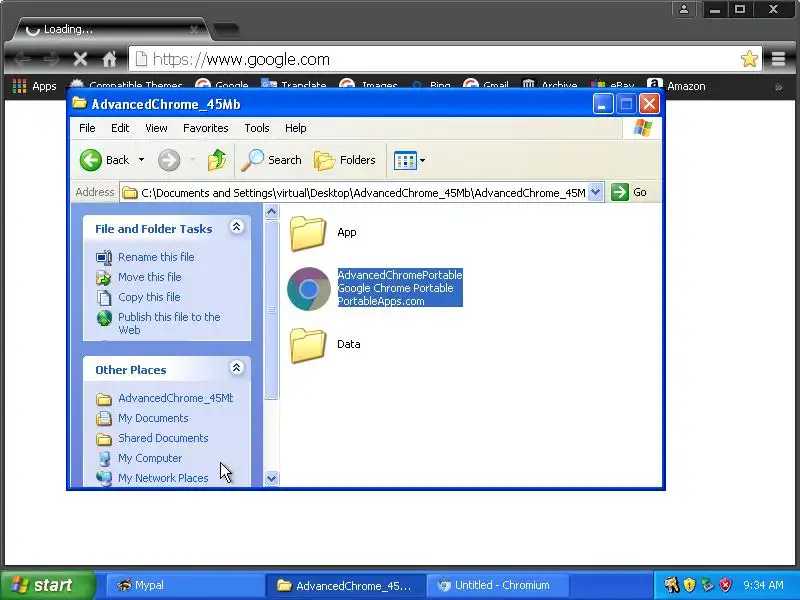The image size is (800, 600).
Task: Go up one folder level
Action: pyautogui.click(x=217, y=160)
